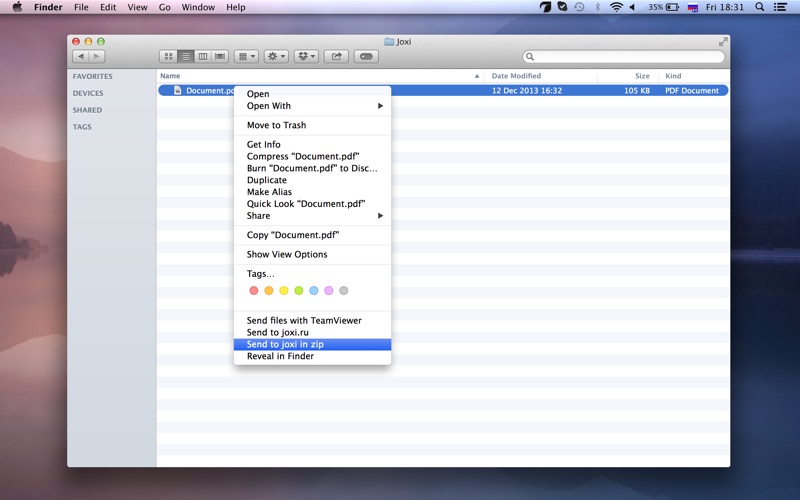The height and width of the screenshot is (500, 800).
Task: Select Quick Look "Document.pdf"
Action: tap(312, 204)
